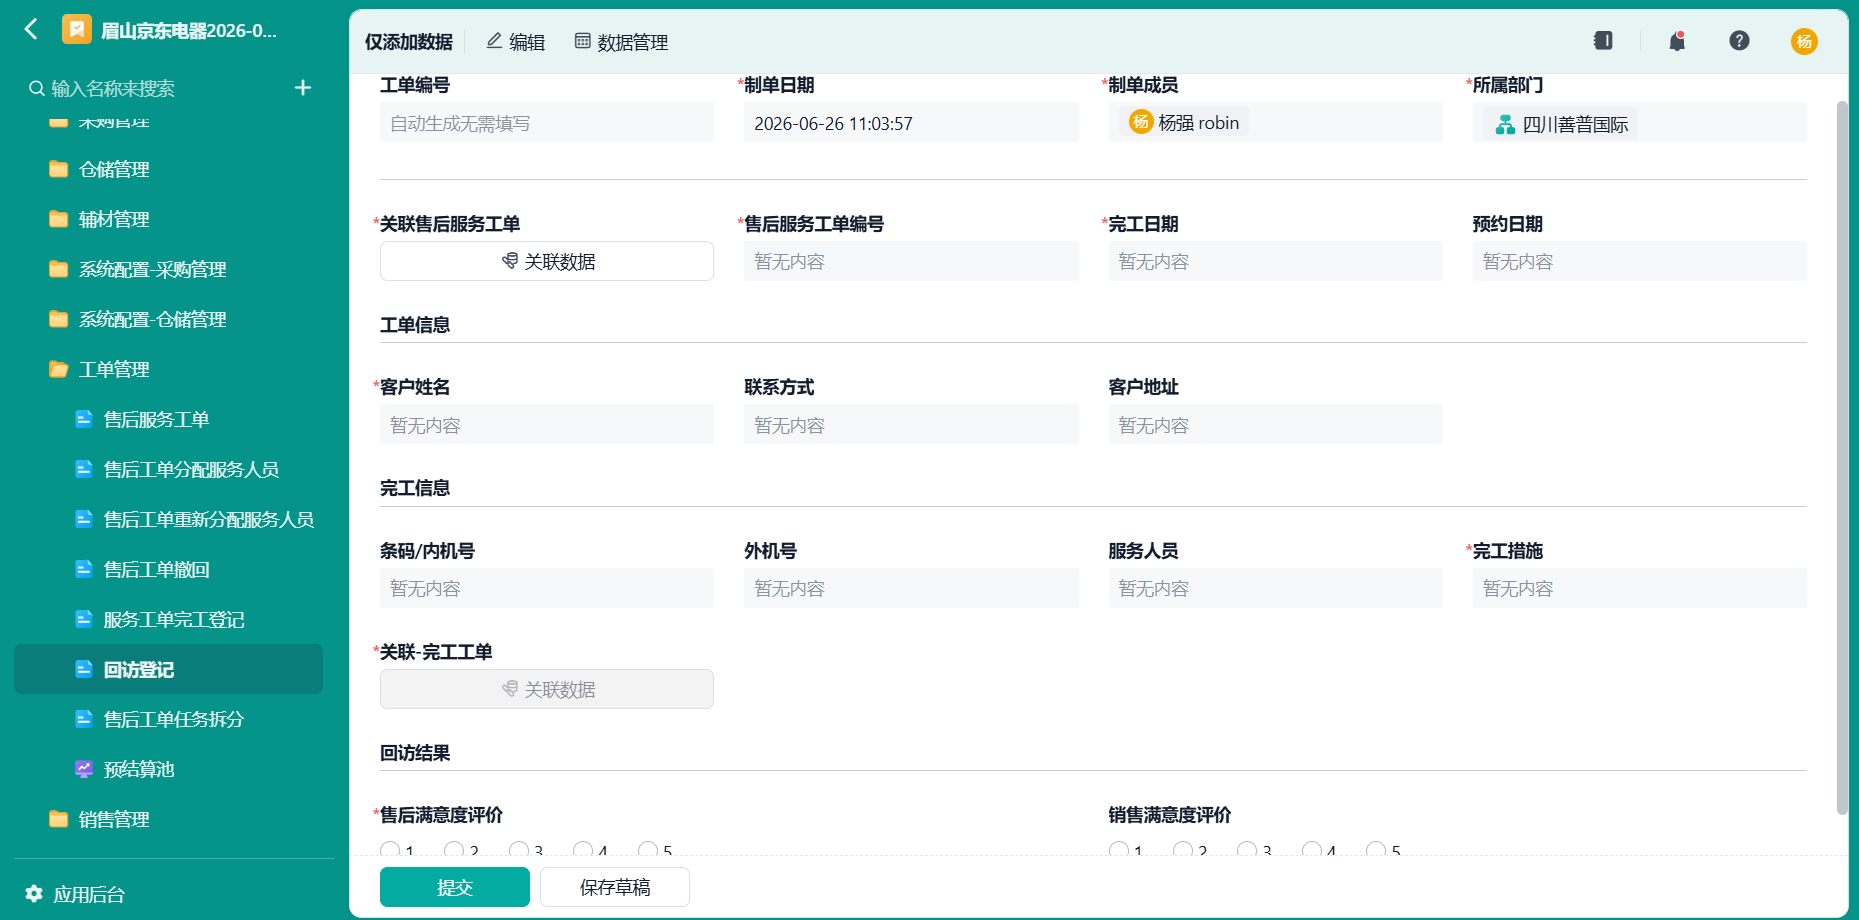
Task: Click the 工单编号 auto-generated field
Action: [x=547, y=123]
